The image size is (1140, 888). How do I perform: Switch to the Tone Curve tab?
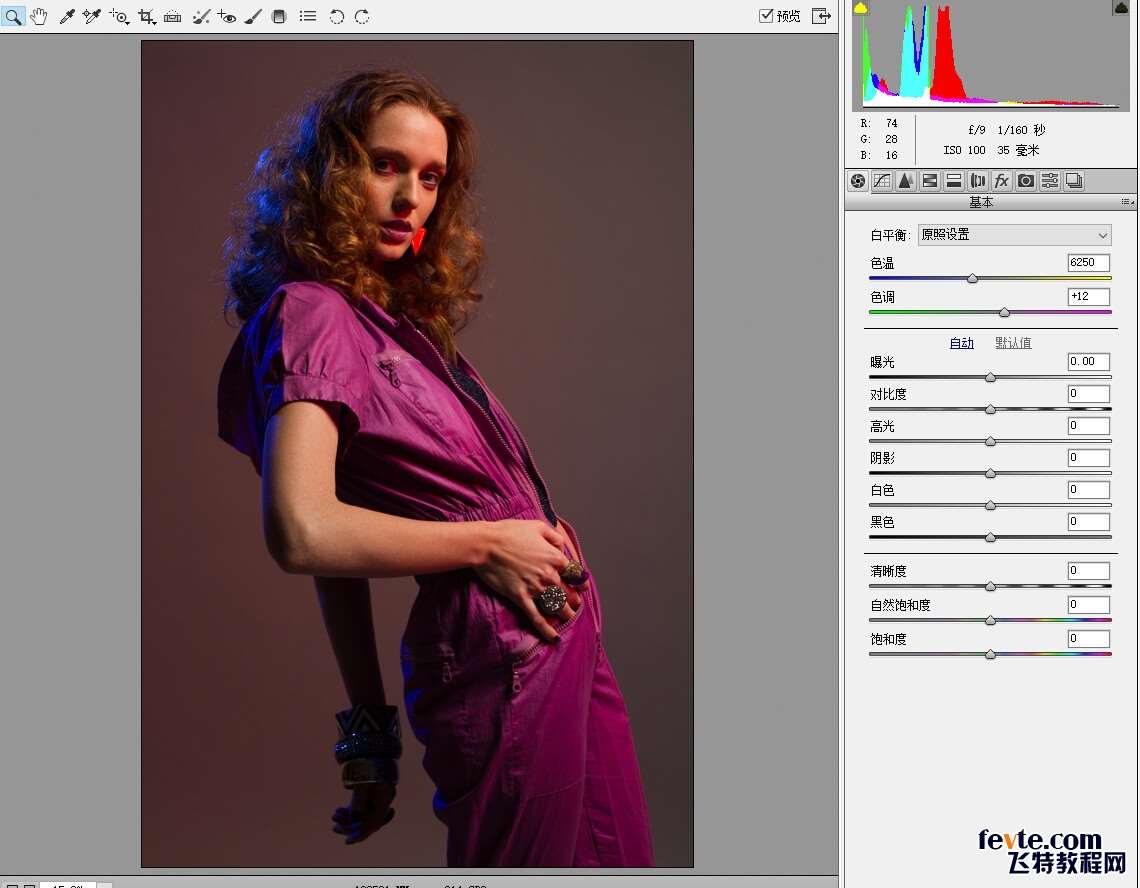pos(881,181)
